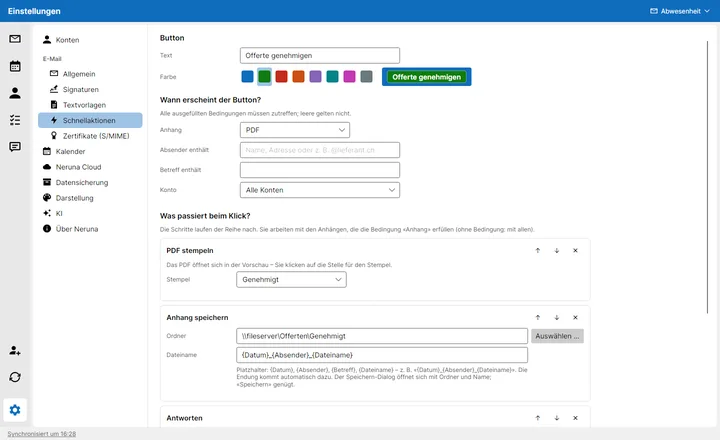The image size is (720, 440).
Task: Open Allgemein e-mail settings
Action: [x=90, y=74]
